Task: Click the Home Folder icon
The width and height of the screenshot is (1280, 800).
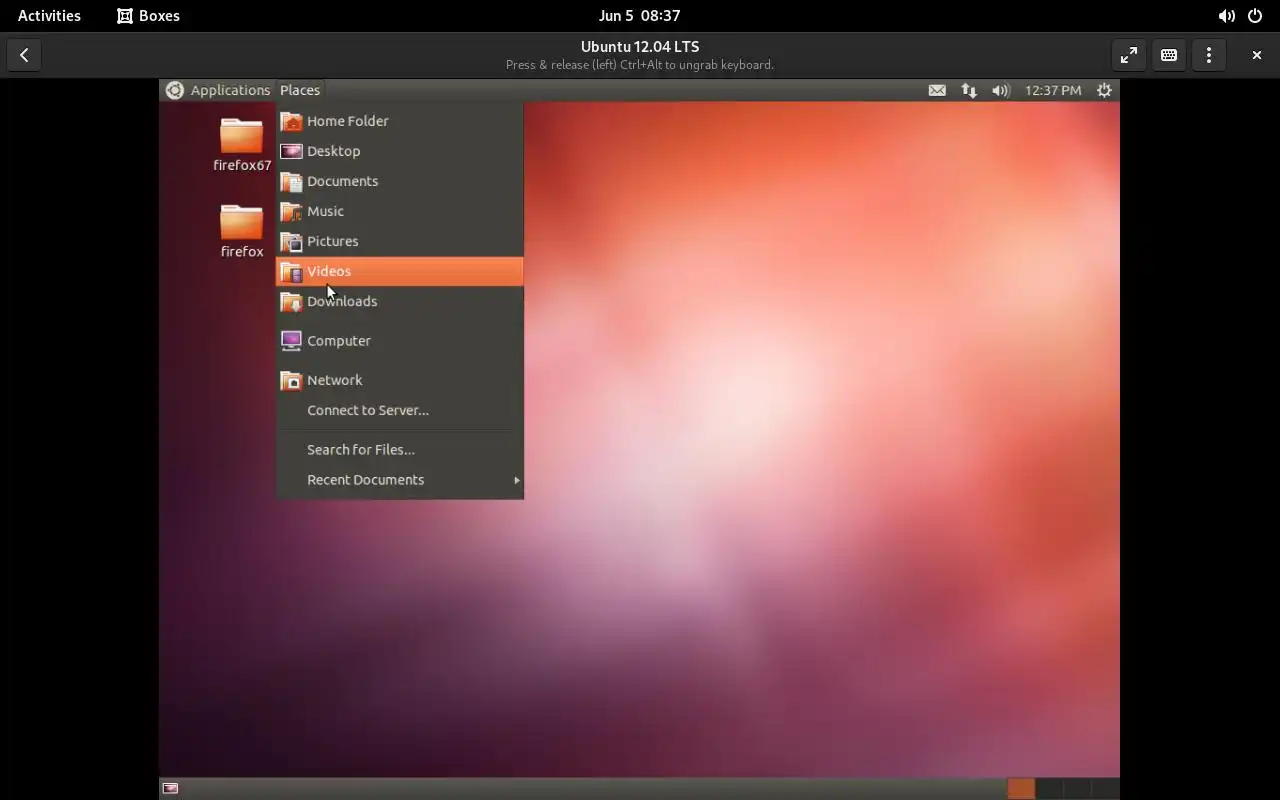Action: (291, 121)
